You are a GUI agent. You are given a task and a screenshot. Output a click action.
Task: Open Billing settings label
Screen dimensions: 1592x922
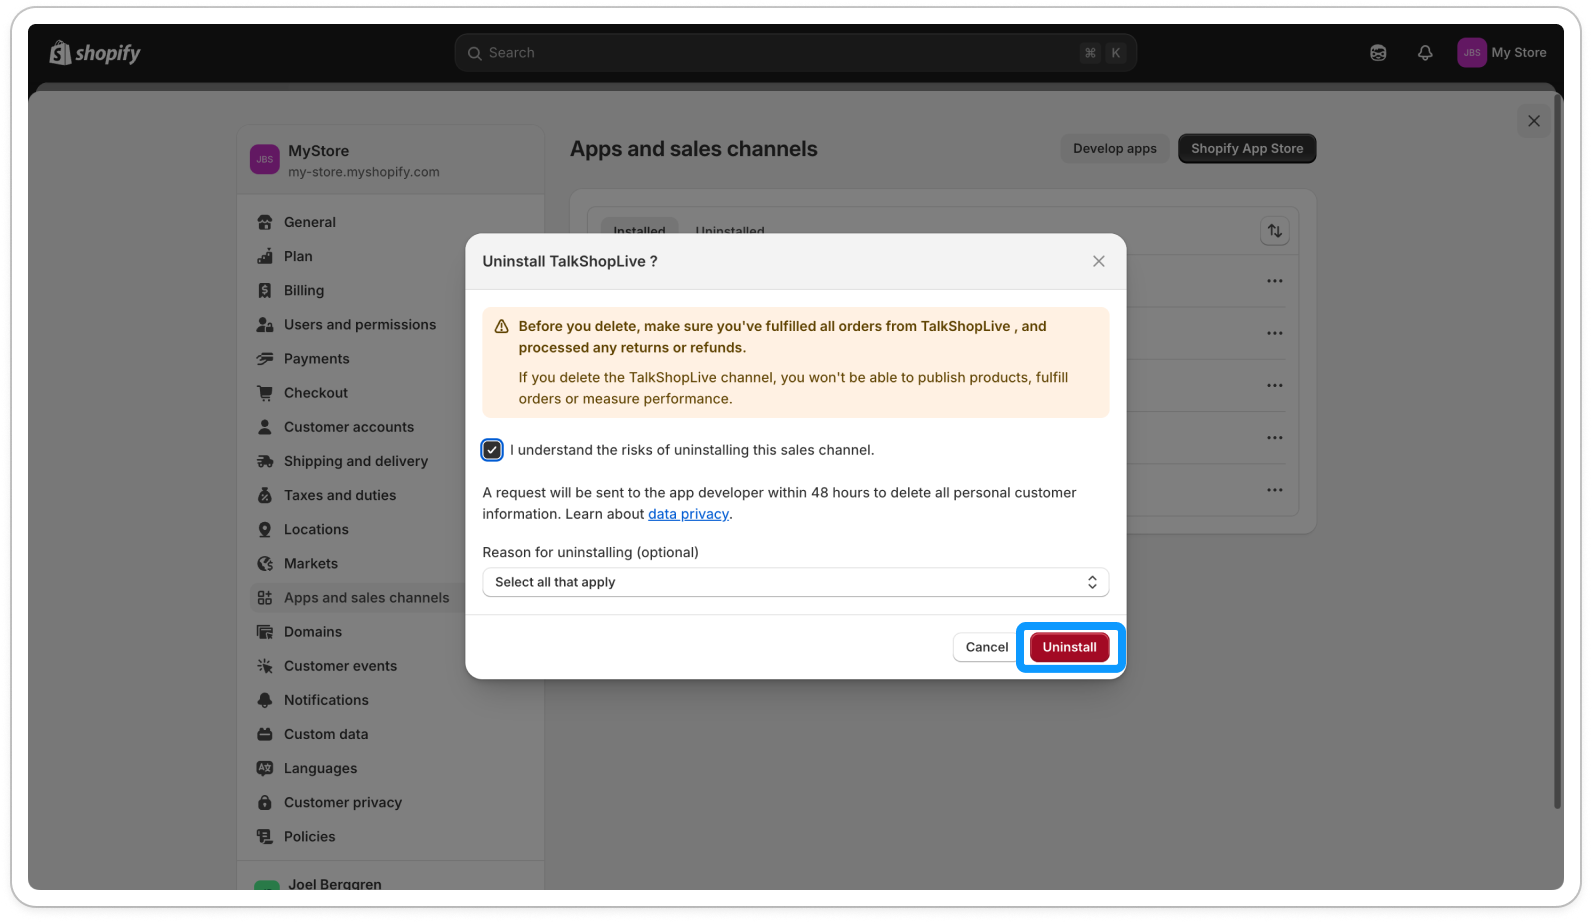pyautogui.click(x=304, y=290)
